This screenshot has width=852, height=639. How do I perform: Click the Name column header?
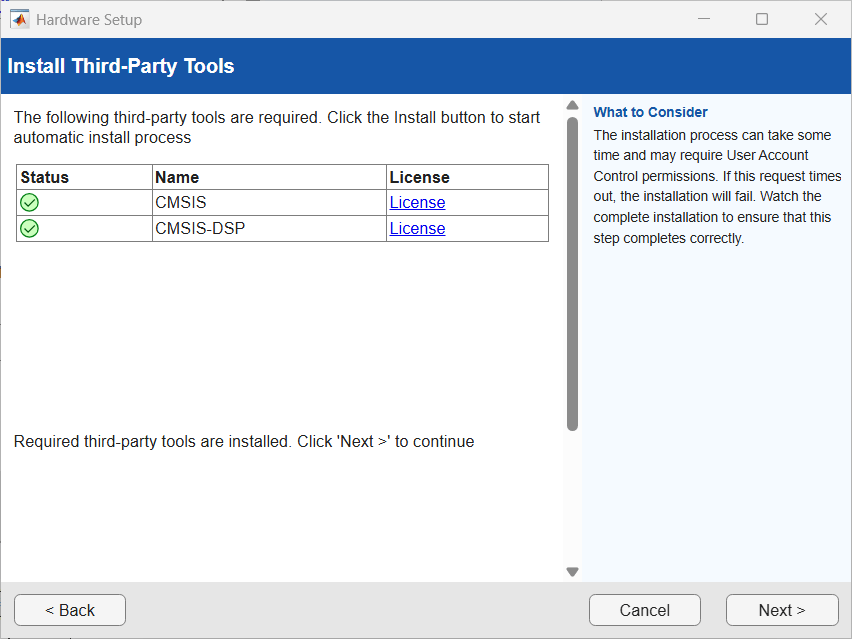pyautogui.click(x=269, y=177)
